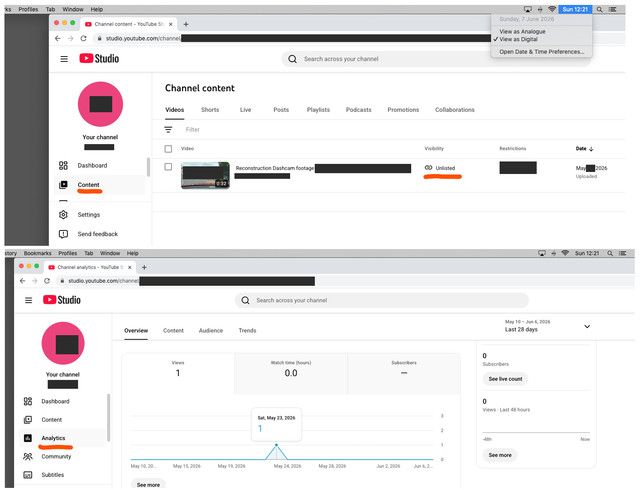This screenshot has height=490, width=640.
Task: Switch to Posts tab in Channel content
Action: click(281, 110)
